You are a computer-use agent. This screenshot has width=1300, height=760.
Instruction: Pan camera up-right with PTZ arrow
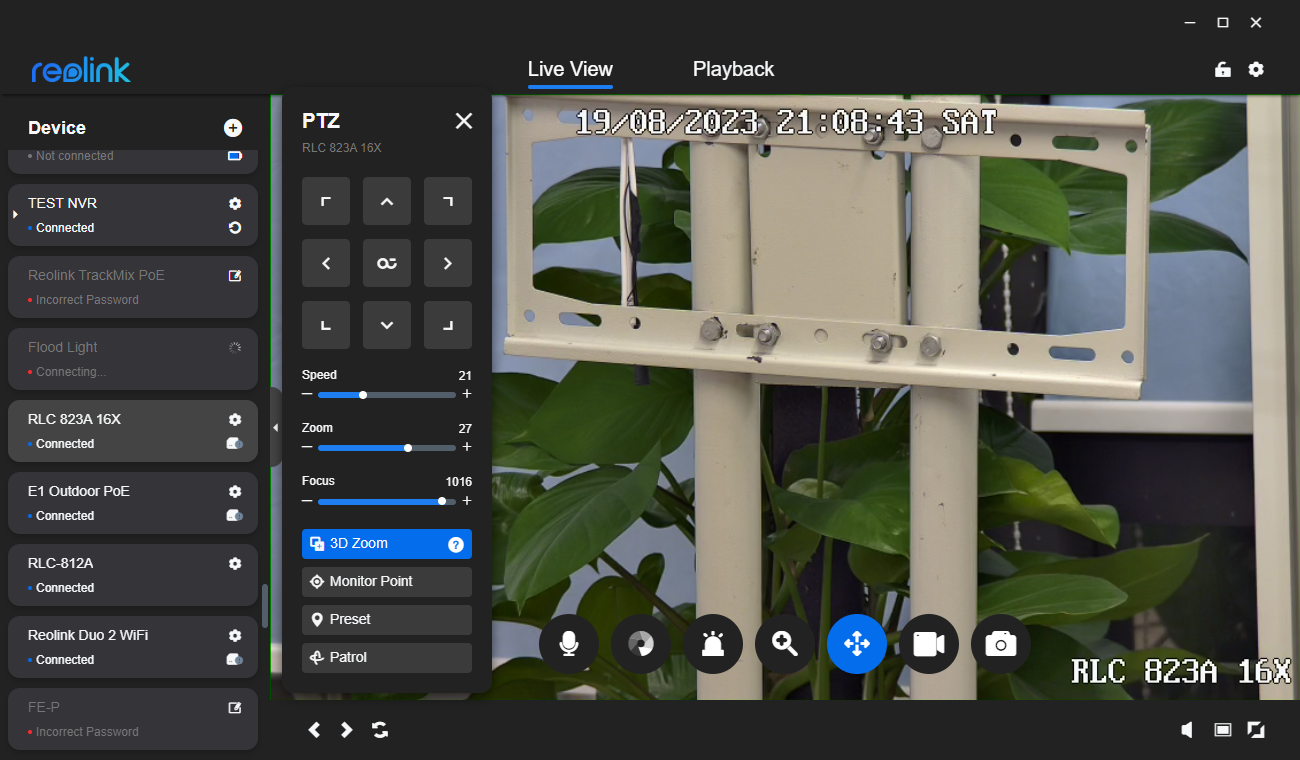click(448, 202)
